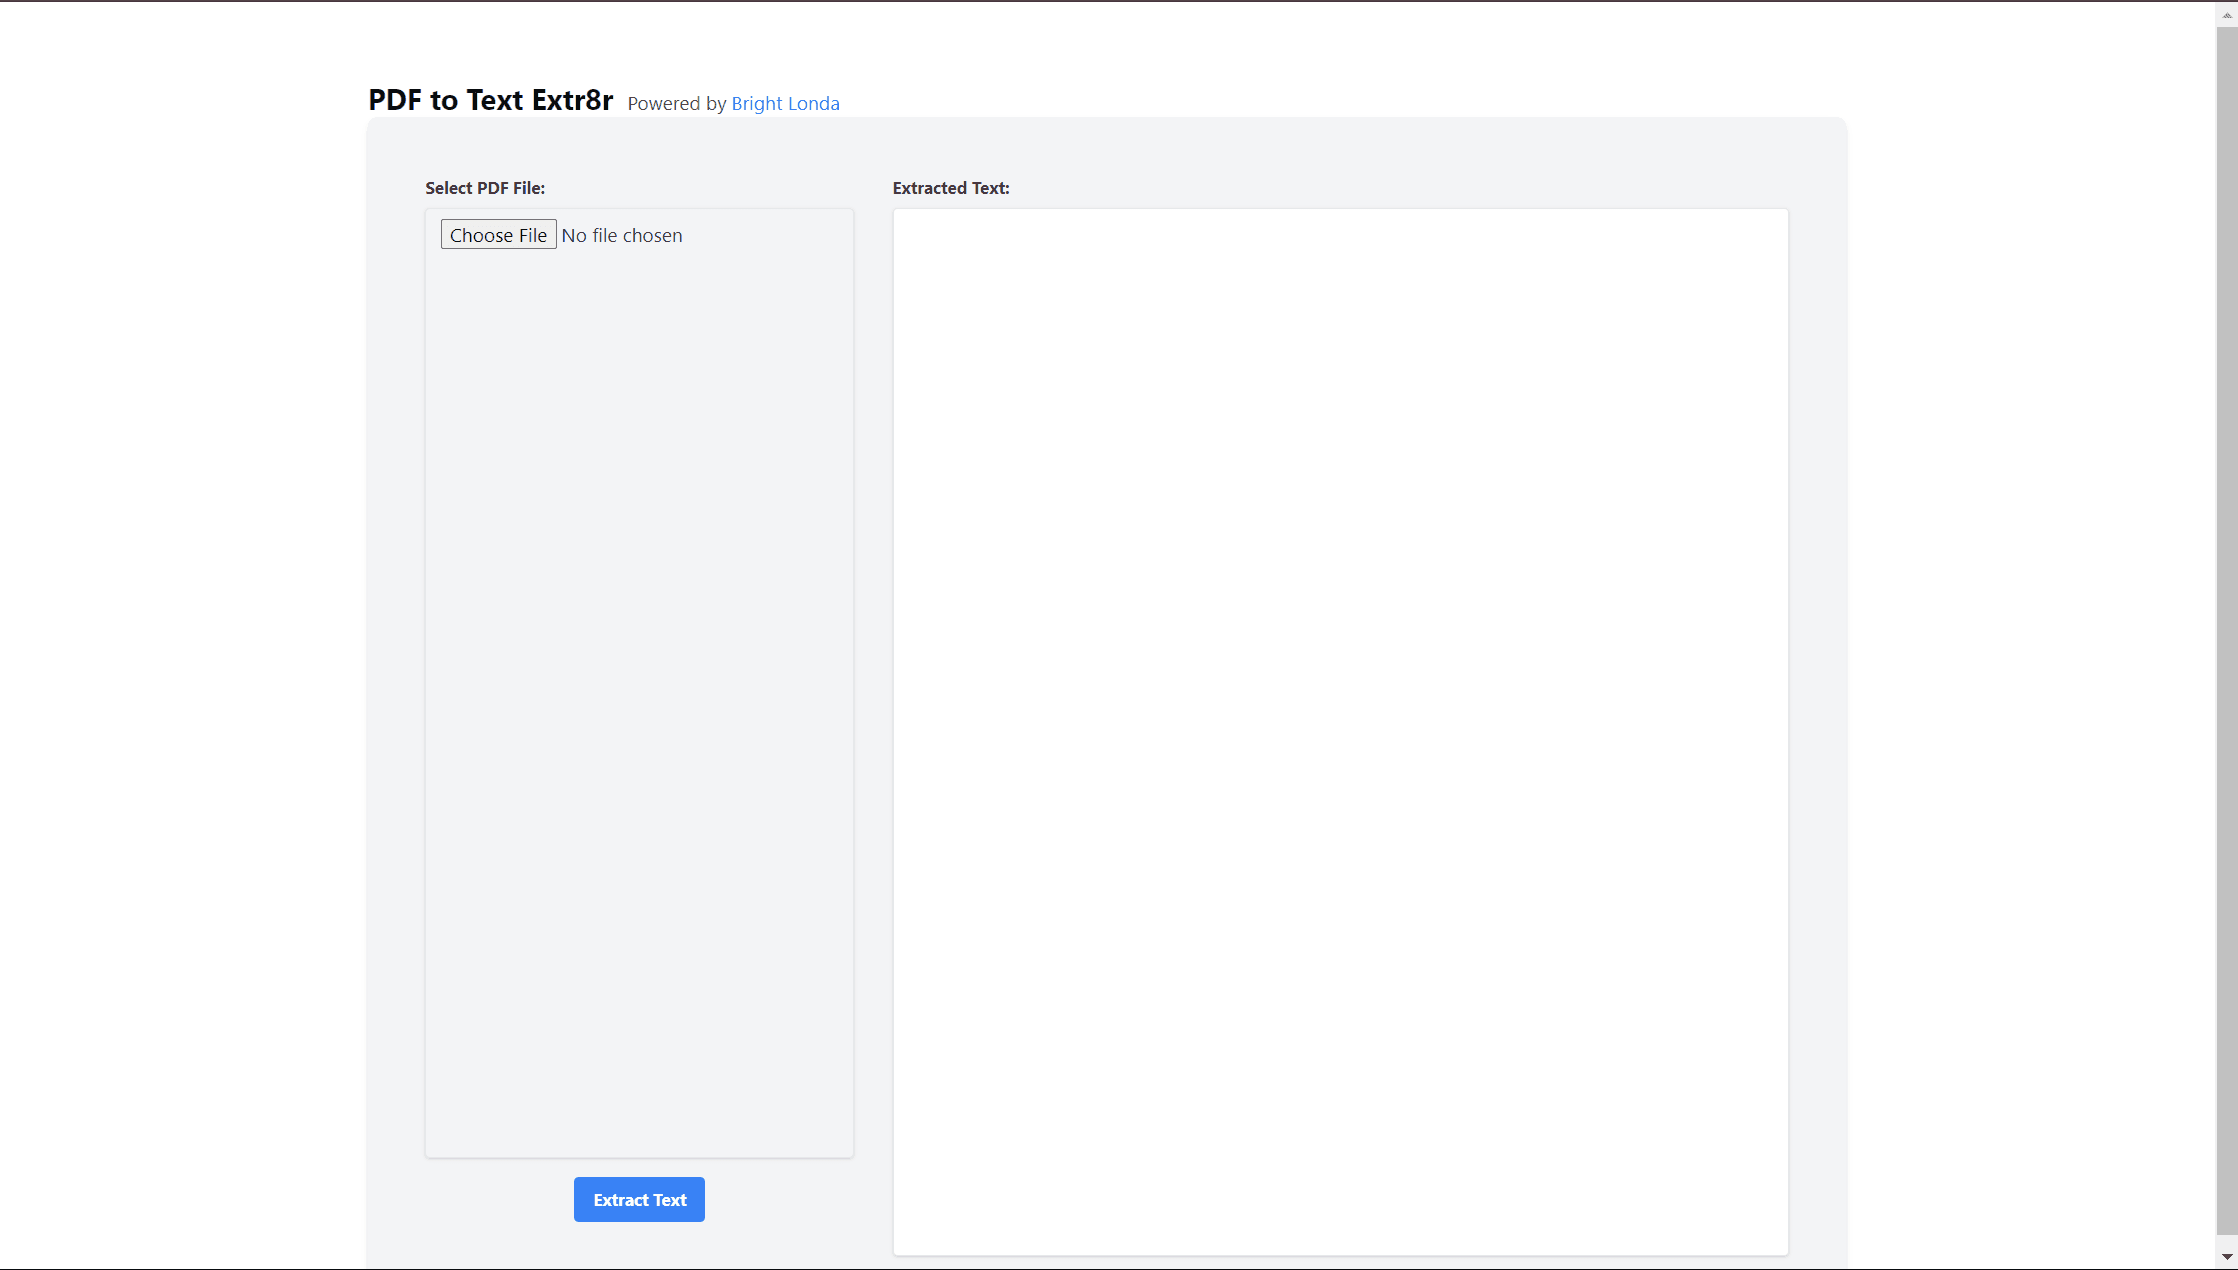Viewport: 2238px width, 1270px height.
Task: Click the 'Extracted Text:' label
Action: [951, 188]
